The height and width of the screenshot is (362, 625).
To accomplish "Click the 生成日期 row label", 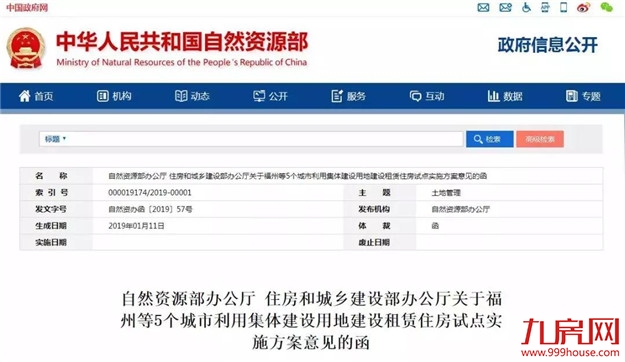I will pyautogui.click(x=51, y=226).
